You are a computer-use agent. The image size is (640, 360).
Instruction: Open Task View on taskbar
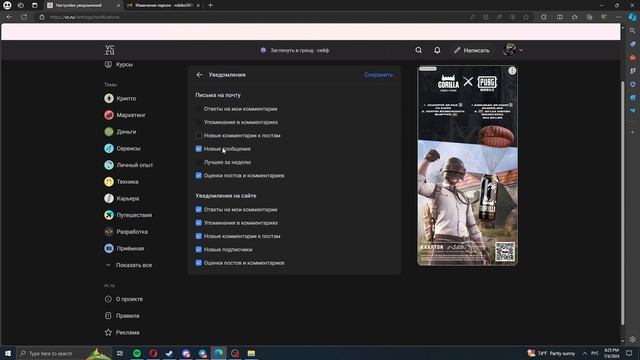pyautogui.click(x=120, y=353)
